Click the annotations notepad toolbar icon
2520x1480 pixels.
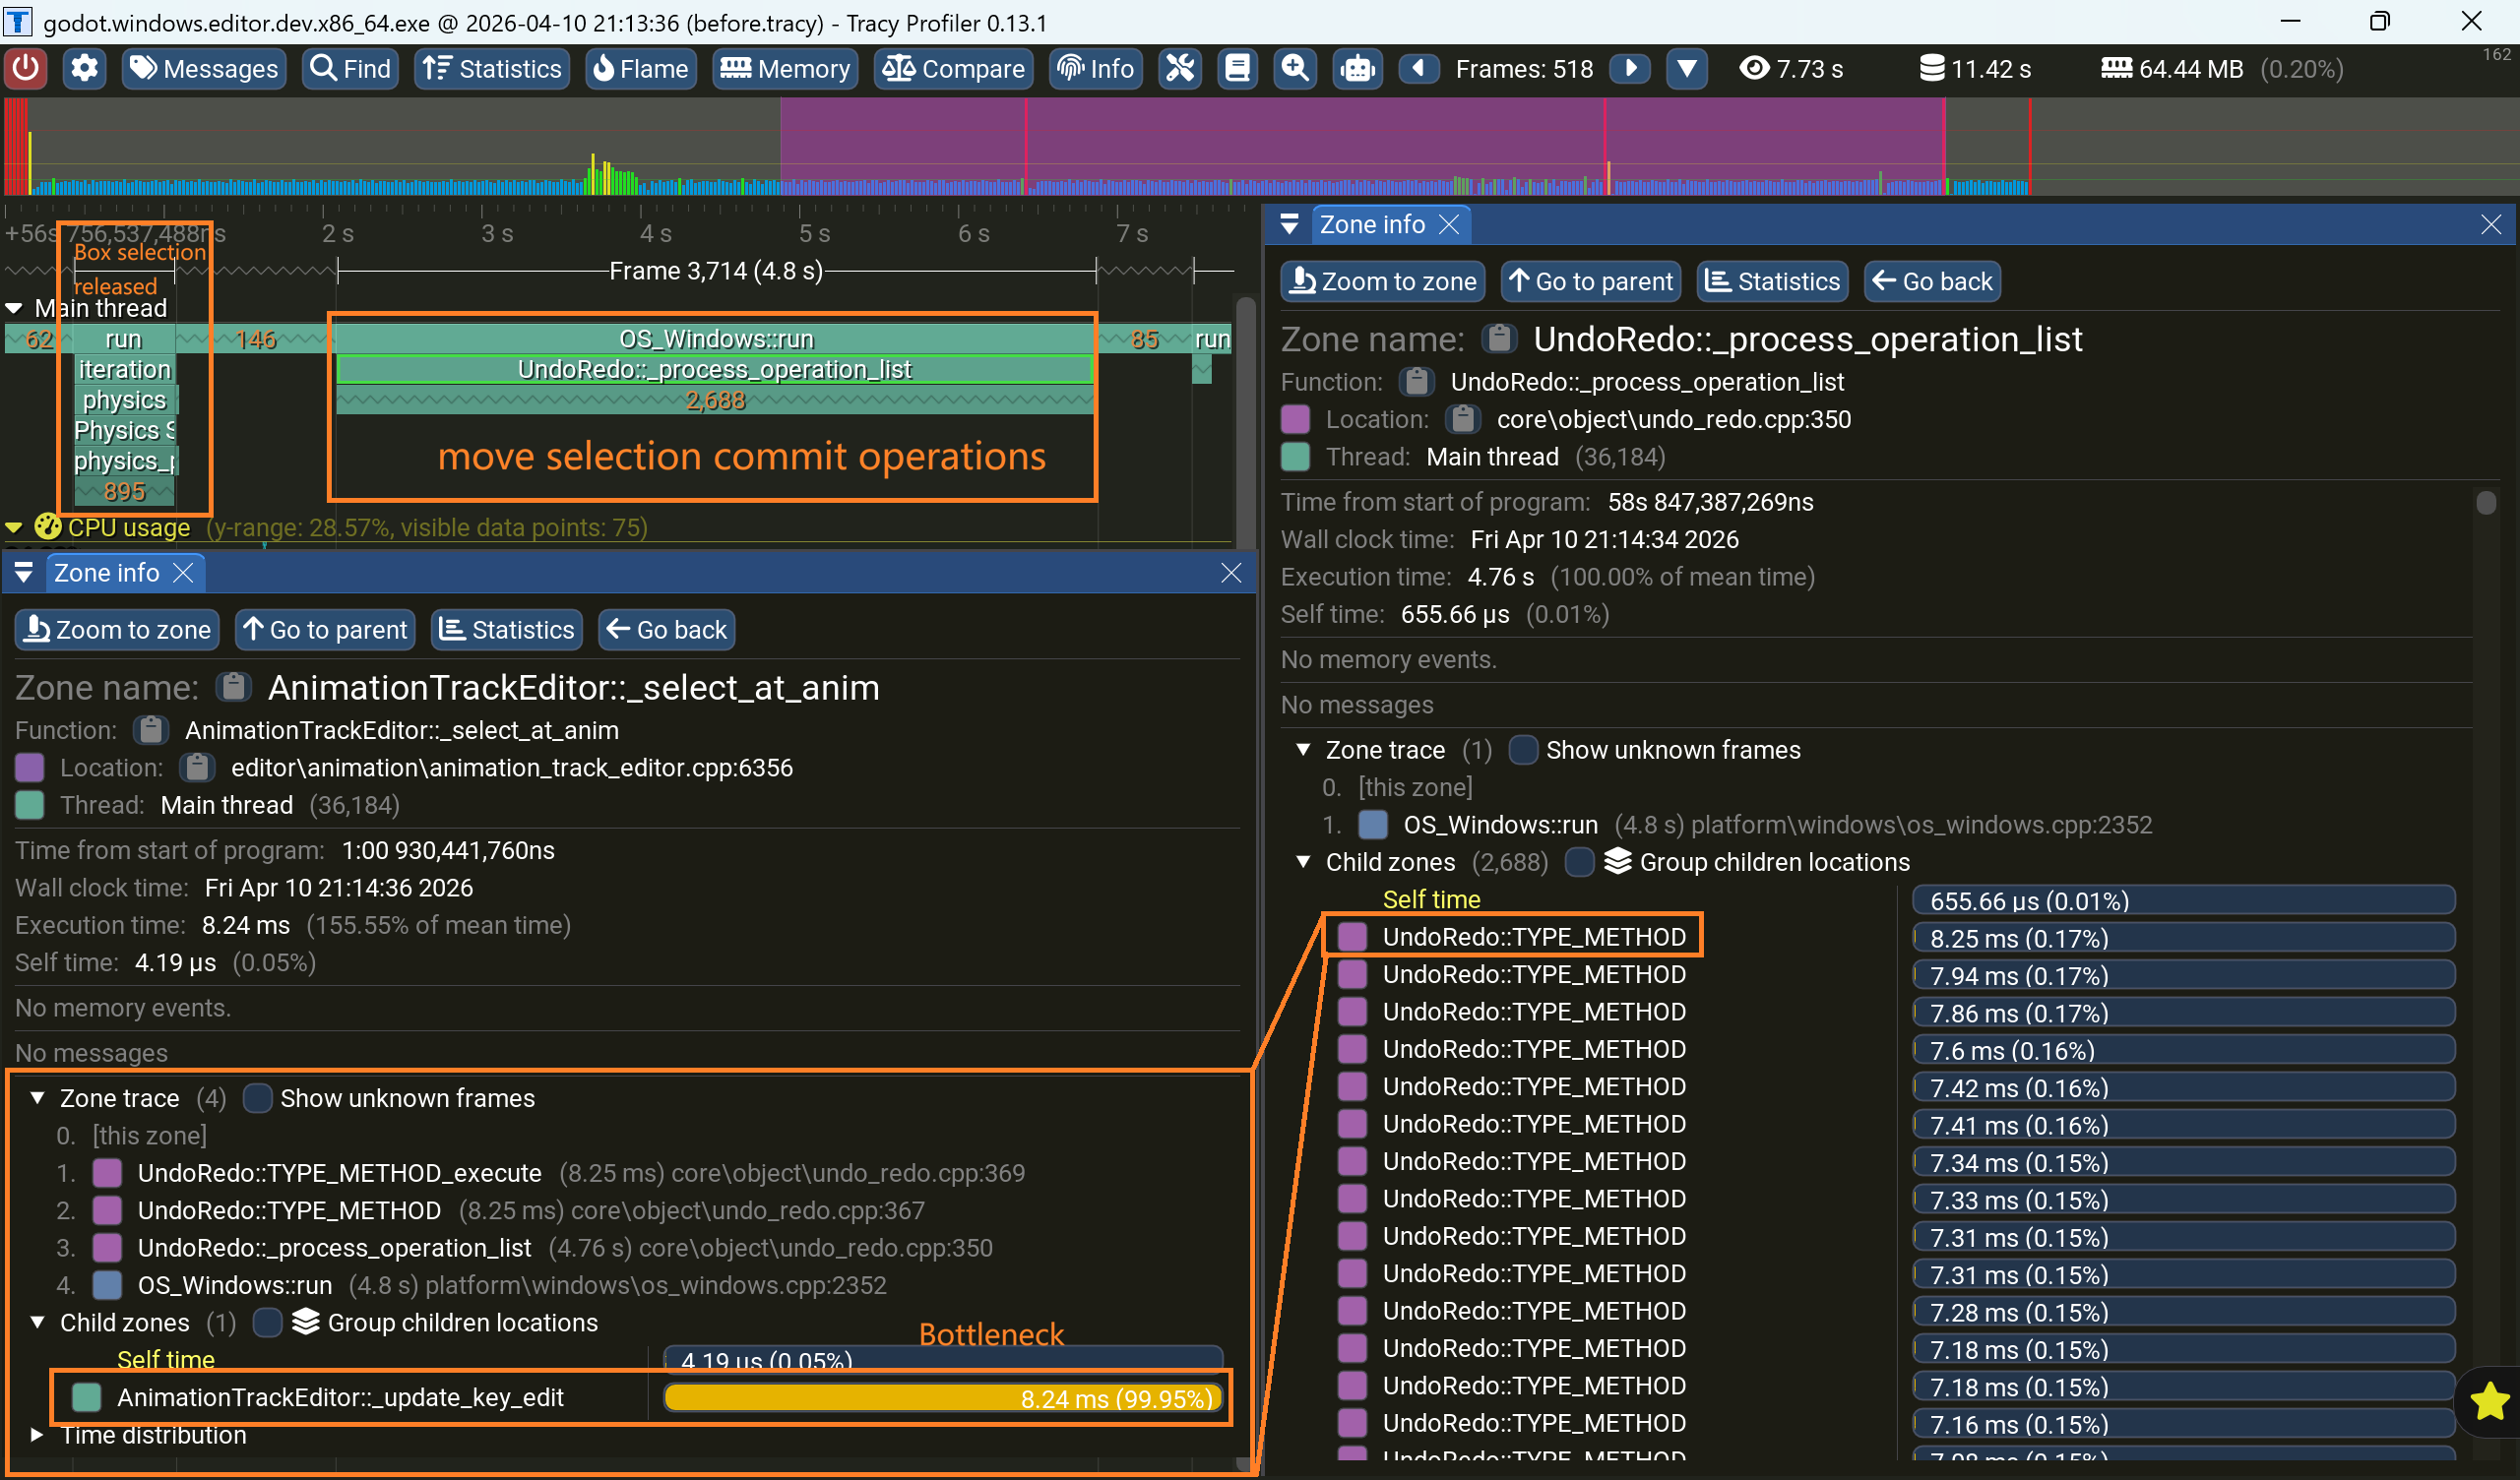click(x=1237, y=68)
